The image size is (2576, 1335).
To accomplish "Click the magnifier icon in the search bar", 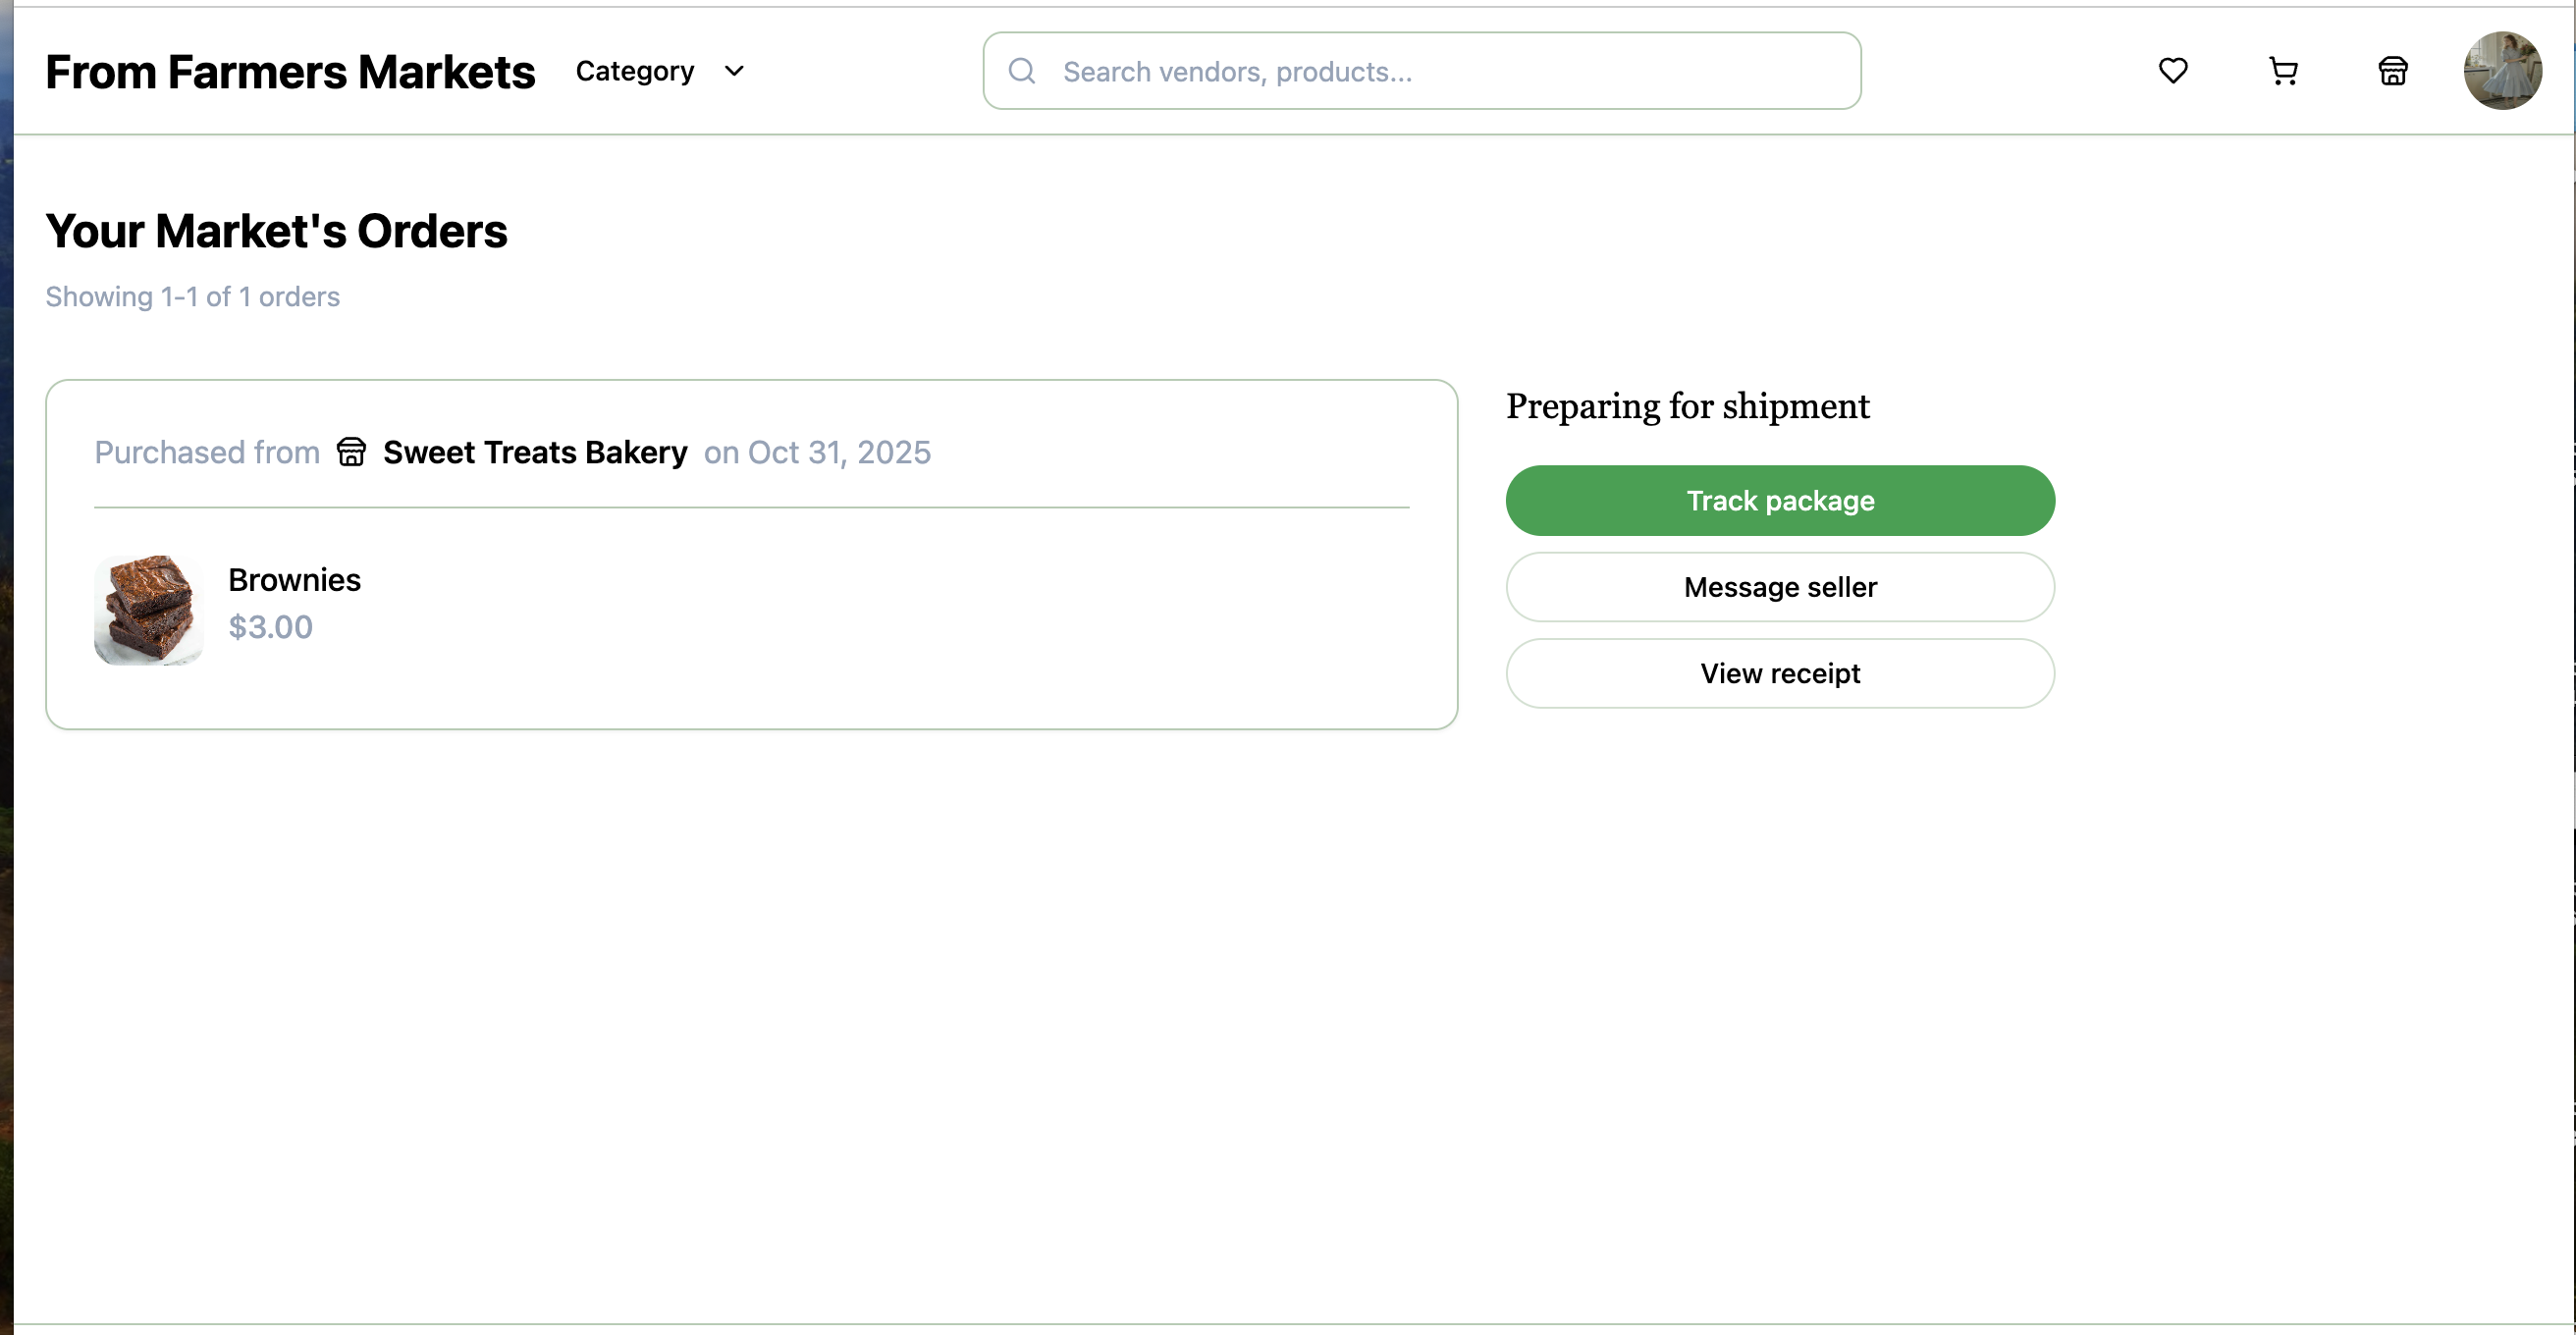I will point(1021,71).
